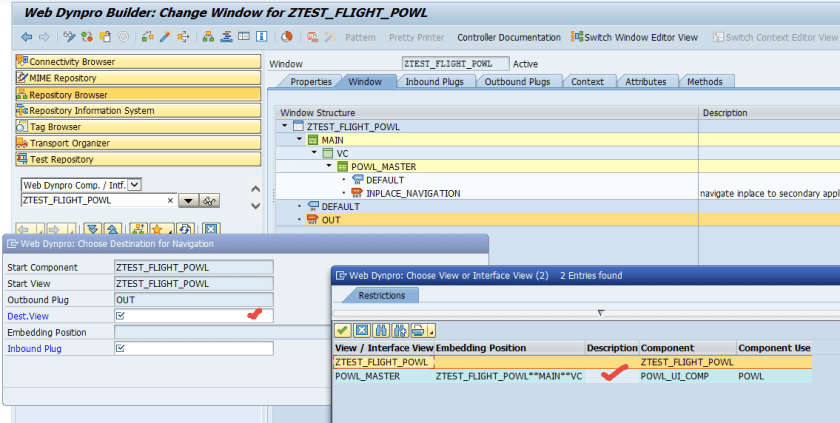The height and width of the screenshot is (423, 840).
Task: Click the Where-Used List arrows icon
Action: click(183, 37)
